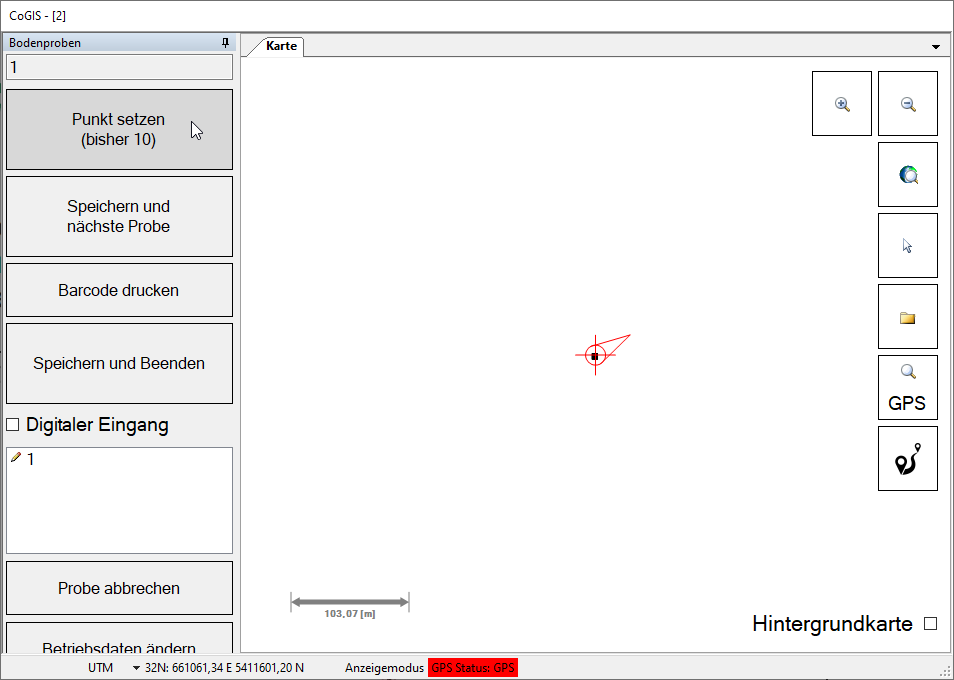
Task: Click the full extent globe icon
Action: click(x=907, y=174)
